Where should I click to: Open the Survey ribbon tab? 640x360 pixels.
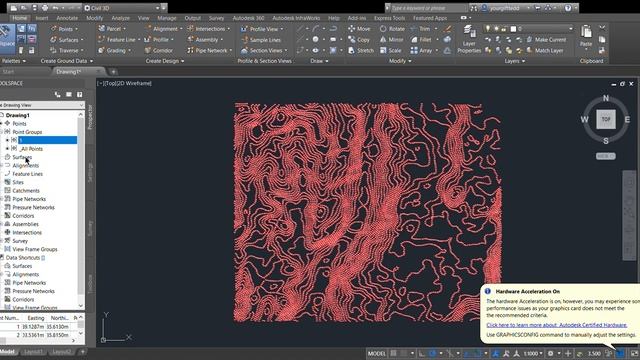coord(216,18)
